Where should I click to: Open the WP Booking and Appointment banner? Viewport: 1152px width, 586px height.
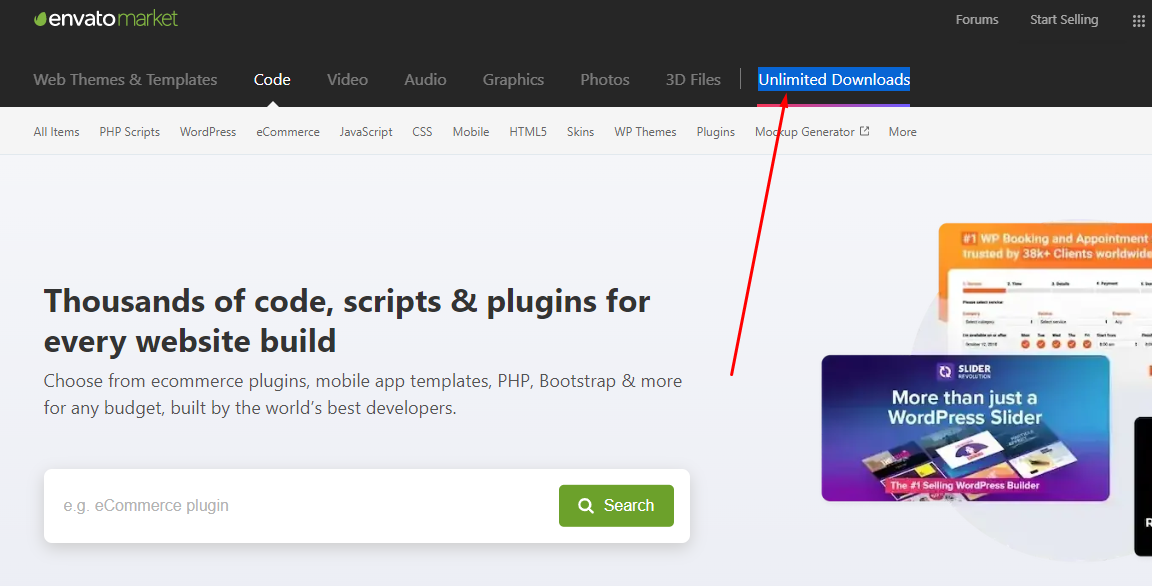pyautogui.click(x=1045, y=289)
